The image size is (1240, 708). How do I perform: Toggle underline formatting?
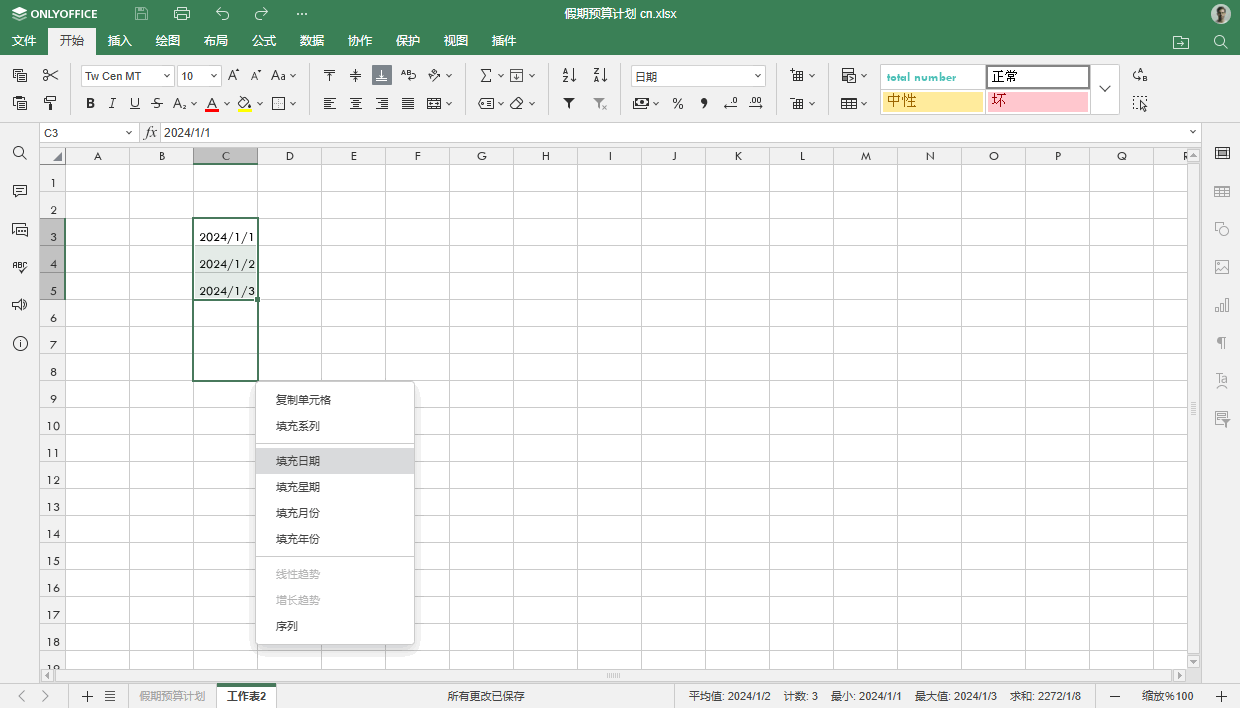click(x=133, y=103)
